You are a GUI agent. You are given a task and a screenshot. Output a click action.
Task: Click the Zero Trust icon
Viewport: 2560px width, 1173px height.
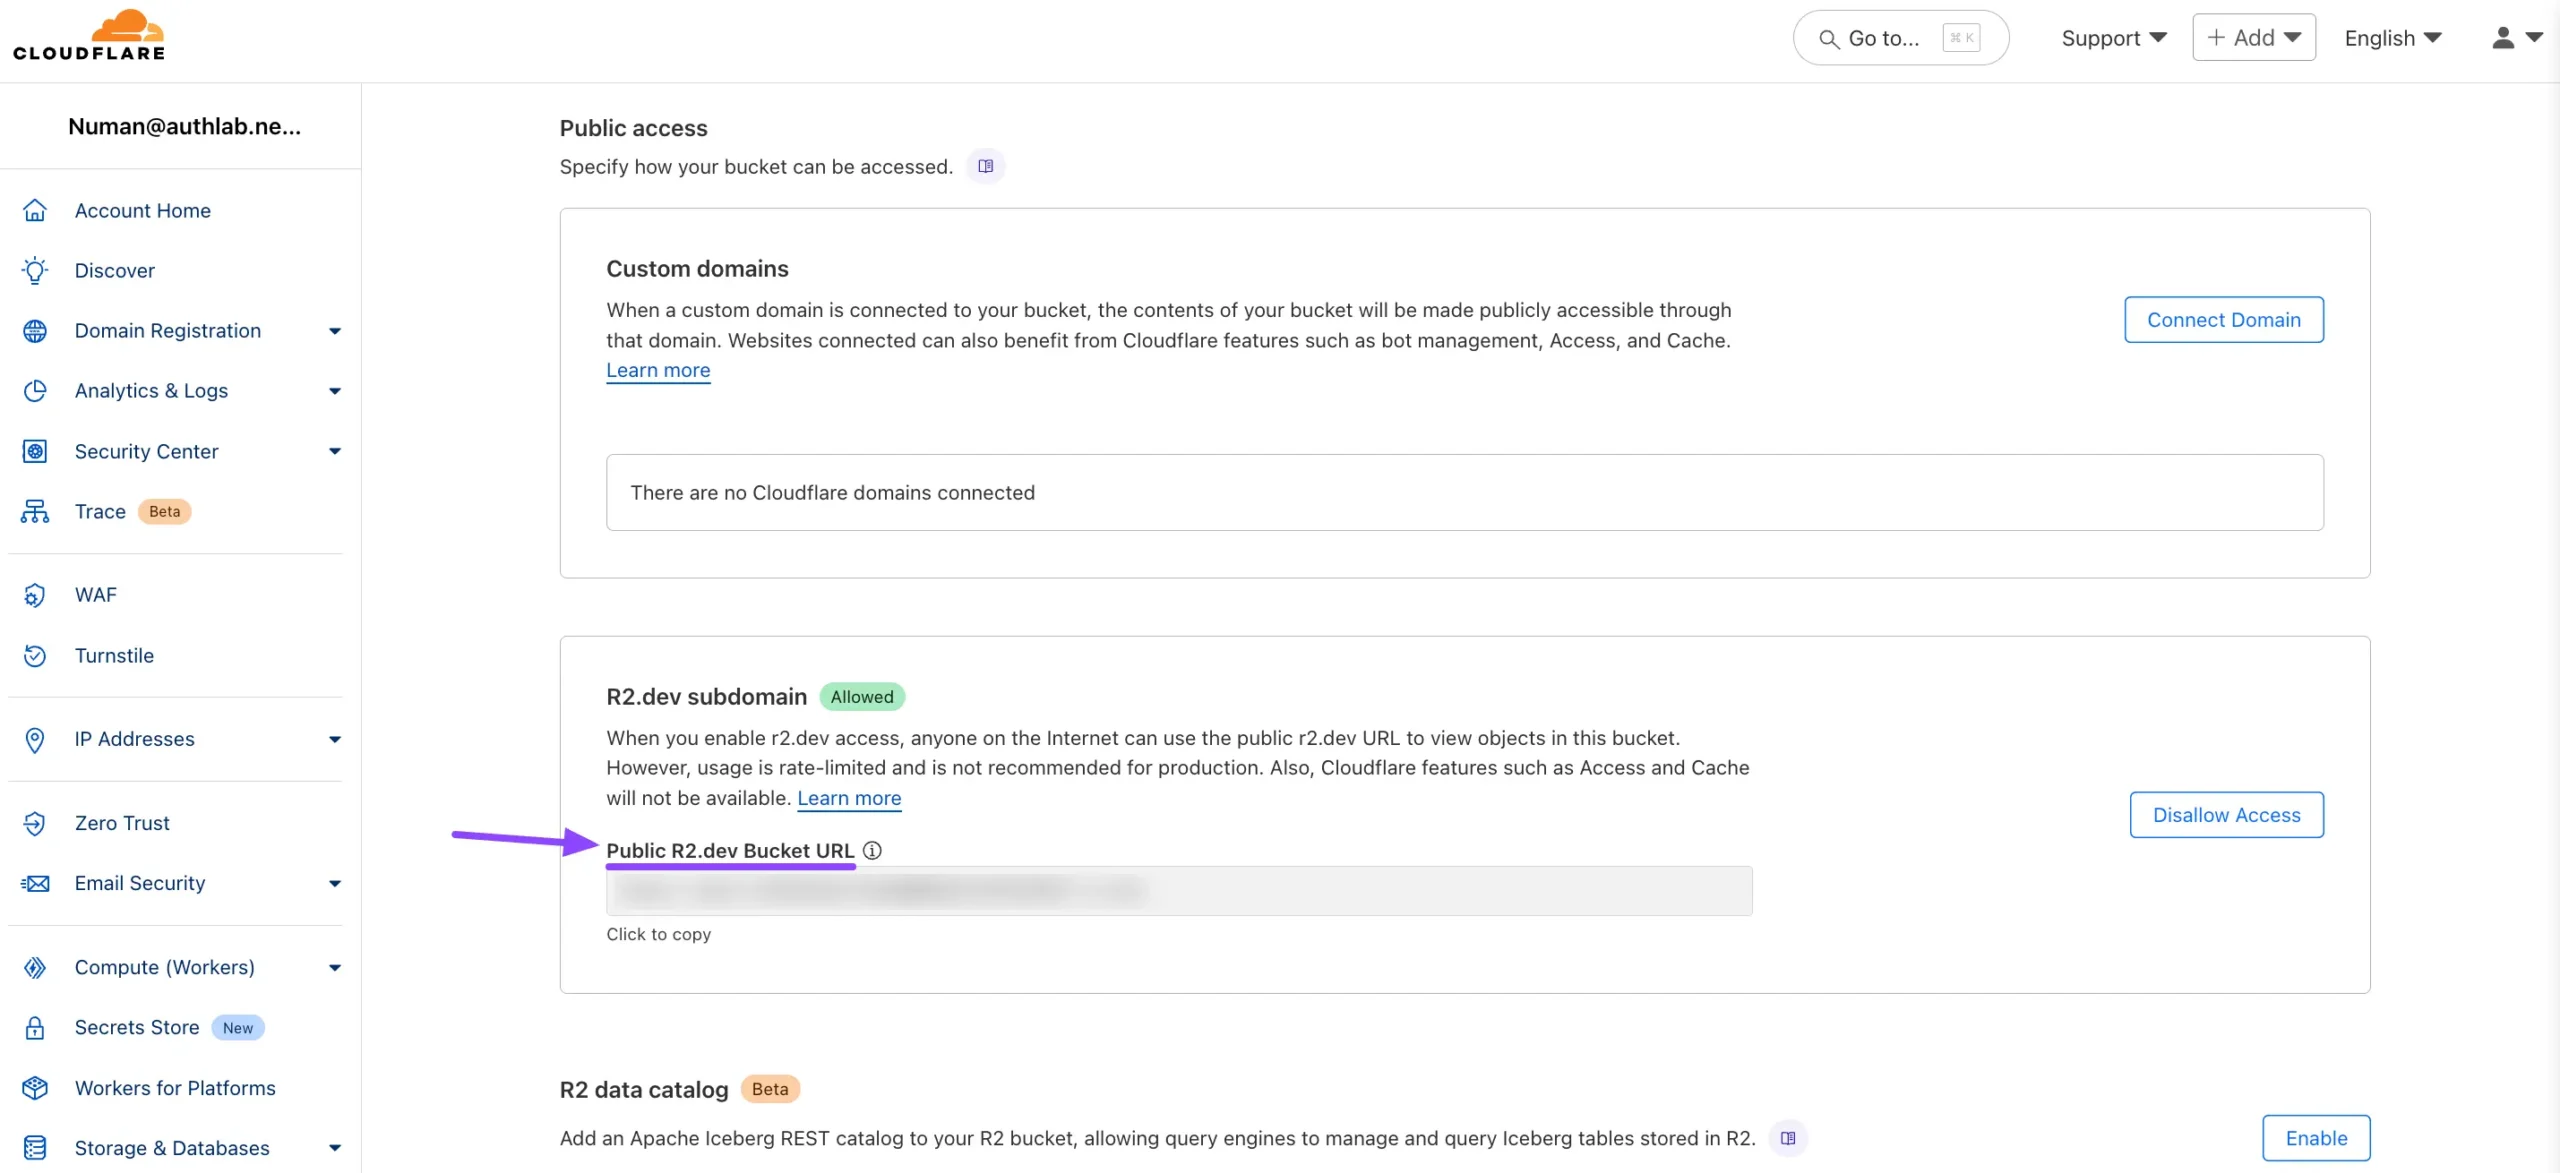(35, 823)
